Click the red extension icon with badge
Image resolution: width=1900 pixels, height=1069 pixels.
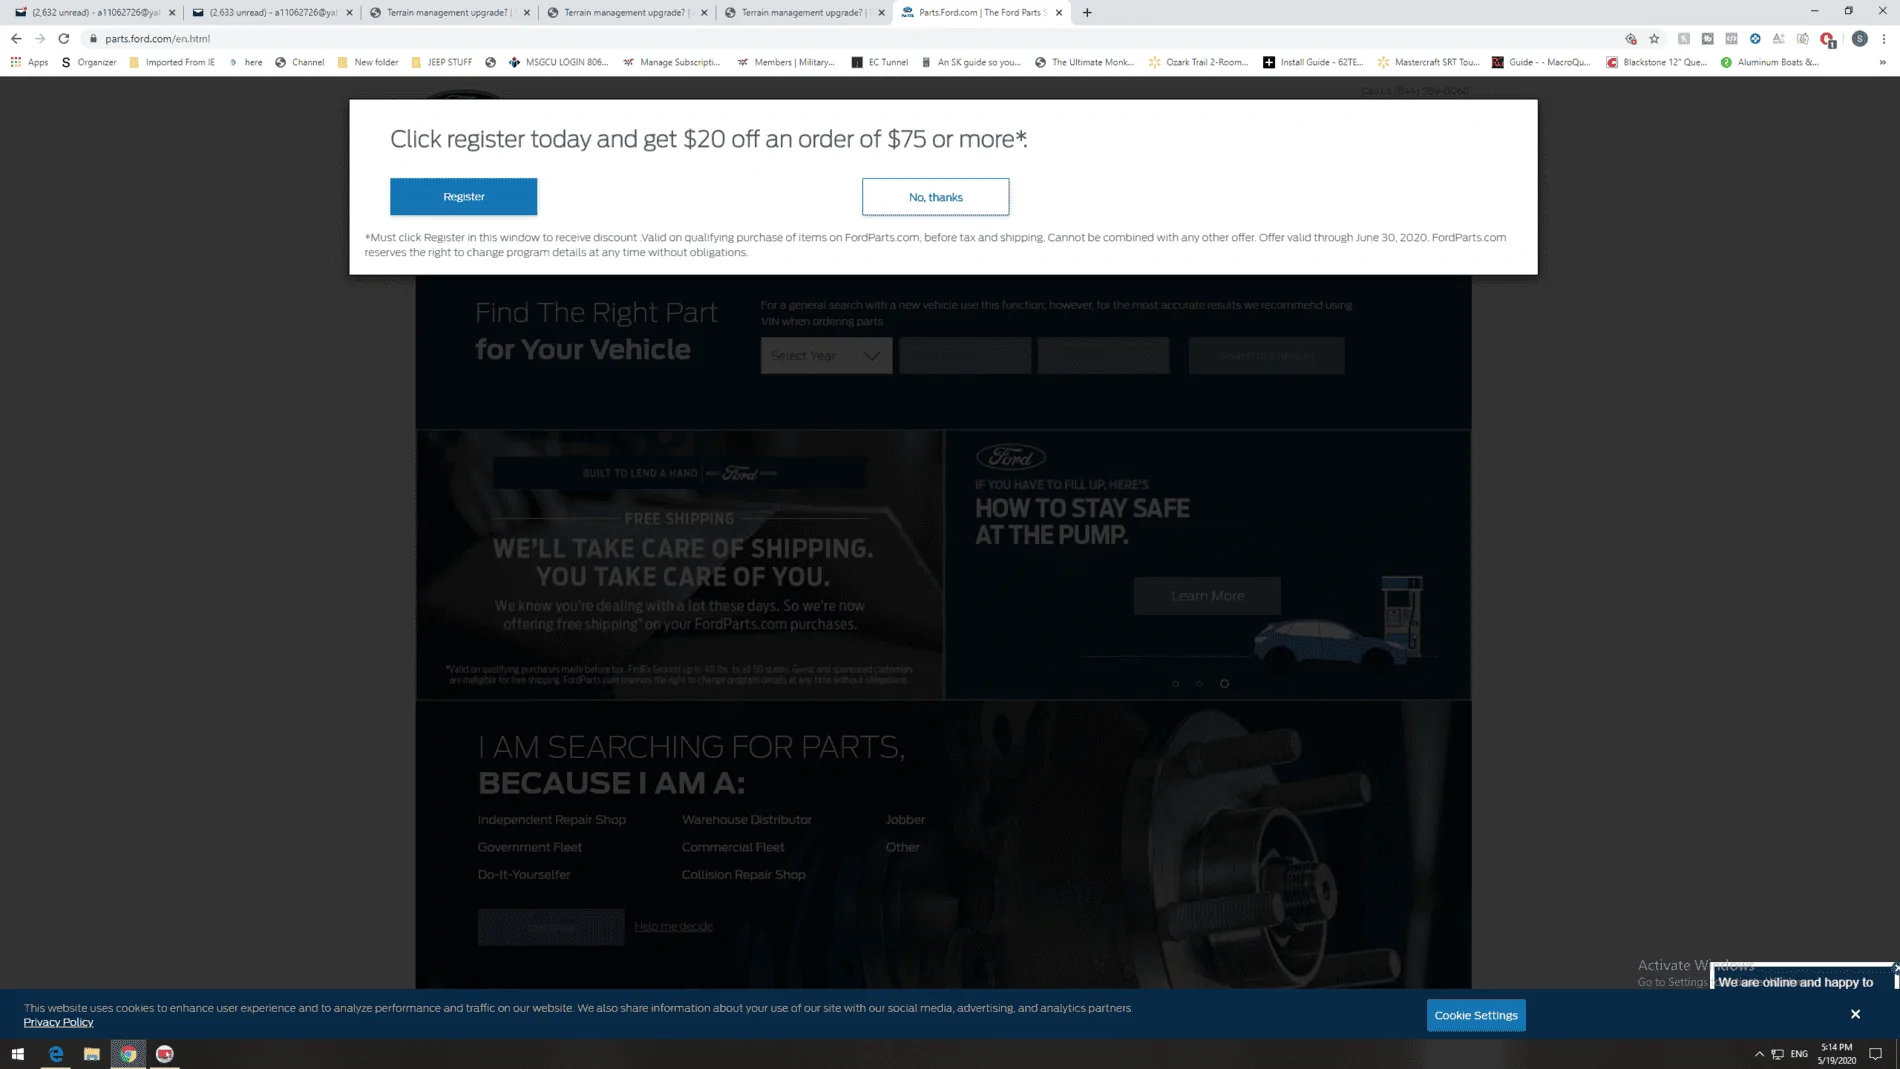[x=1828, y=39]
